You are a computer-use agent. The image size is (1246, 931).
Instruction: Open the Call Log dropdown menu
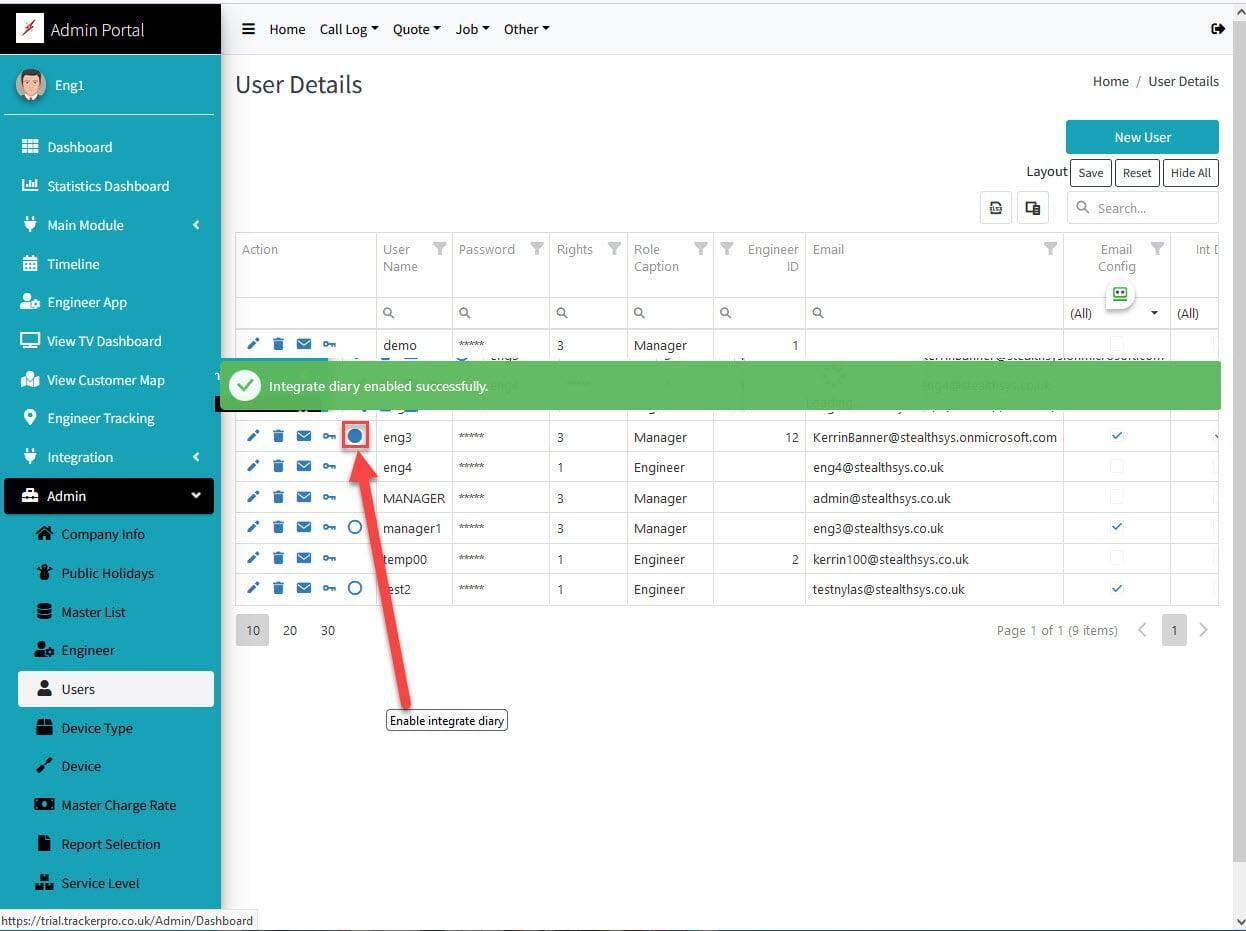(348, 29)
